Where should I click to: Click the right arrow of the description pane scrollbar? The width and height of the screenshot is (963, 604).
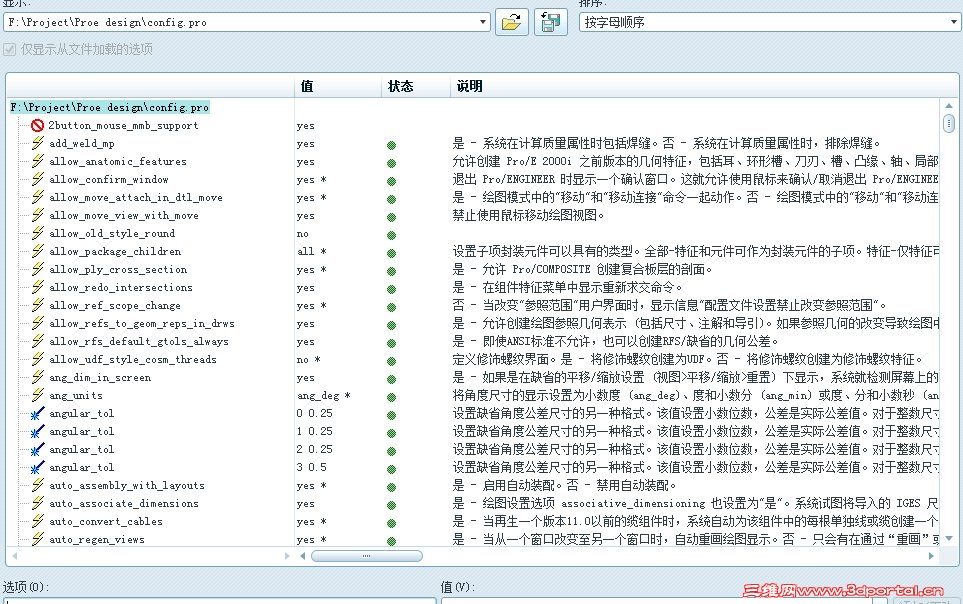(x=931, y=556)
